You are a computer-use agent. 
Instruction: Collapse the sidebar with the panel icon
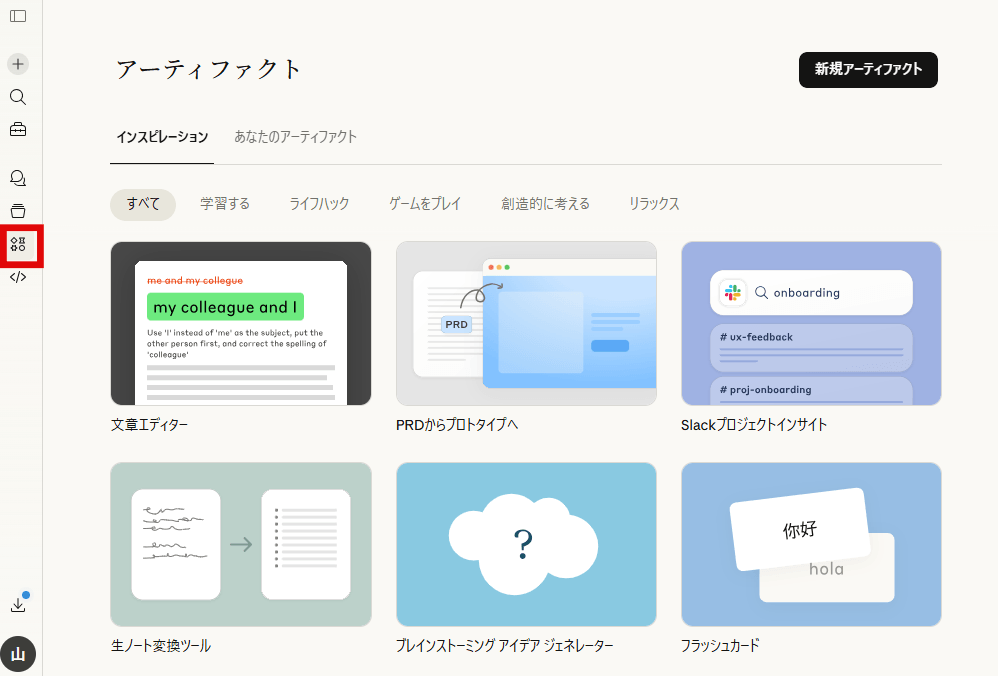click(16, 16)
